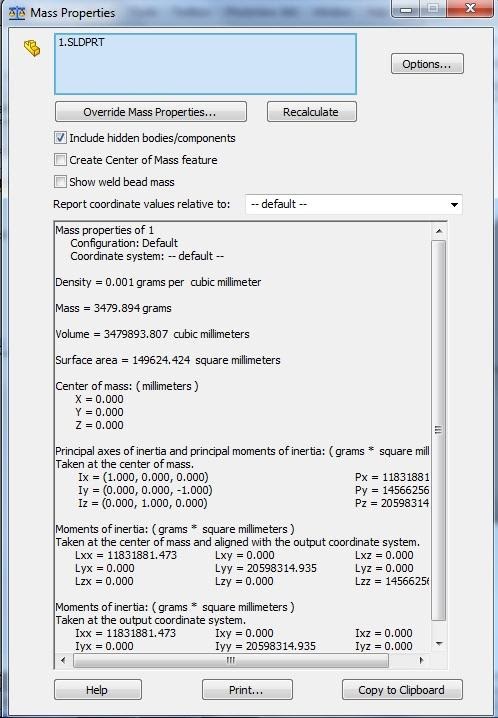The image size is (498, 718).
Task: Click Override Mass Properties... button
Action: [151, 112]
